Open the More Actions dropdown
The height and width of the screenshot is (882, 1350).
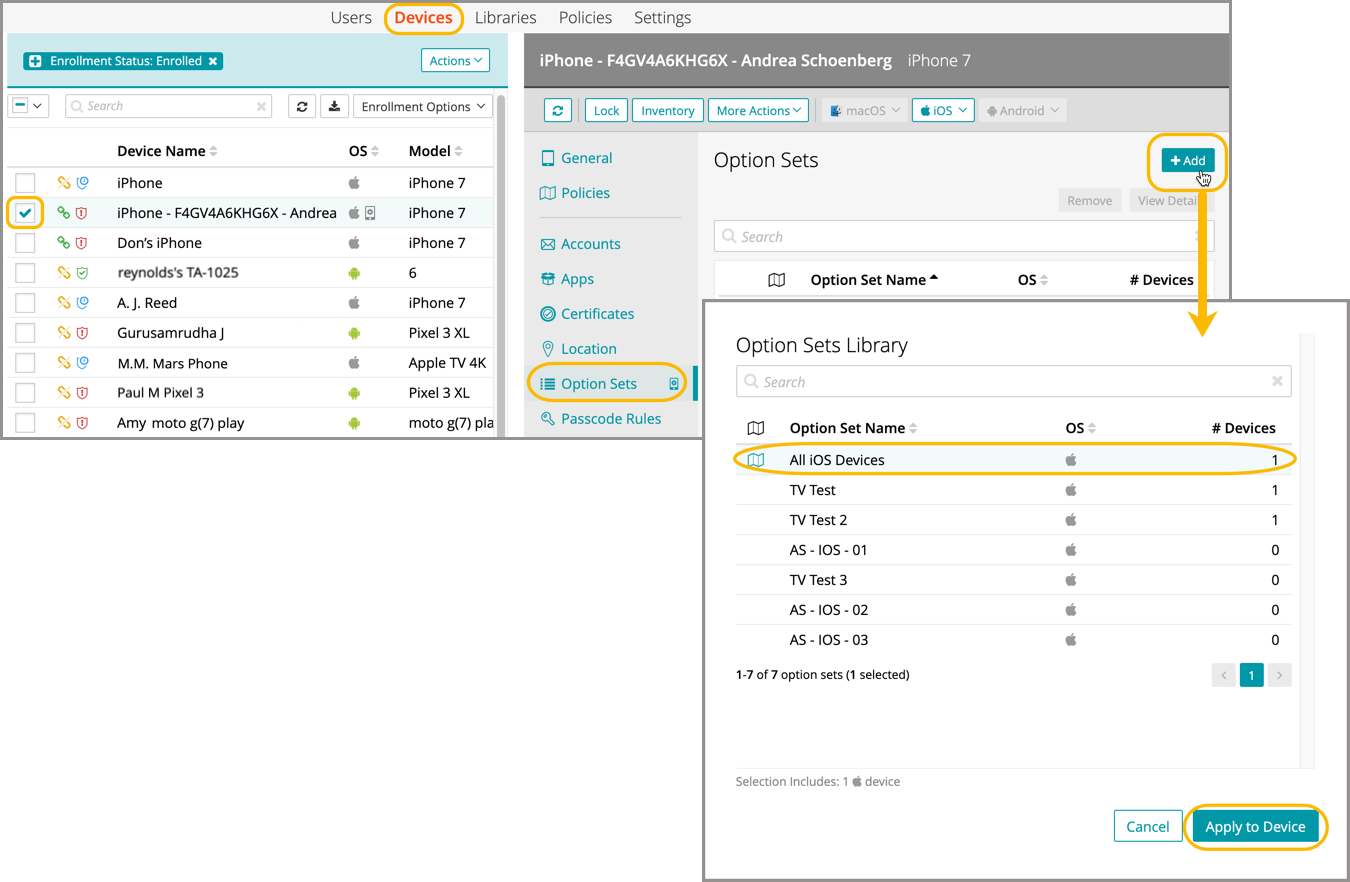(759, 110)
